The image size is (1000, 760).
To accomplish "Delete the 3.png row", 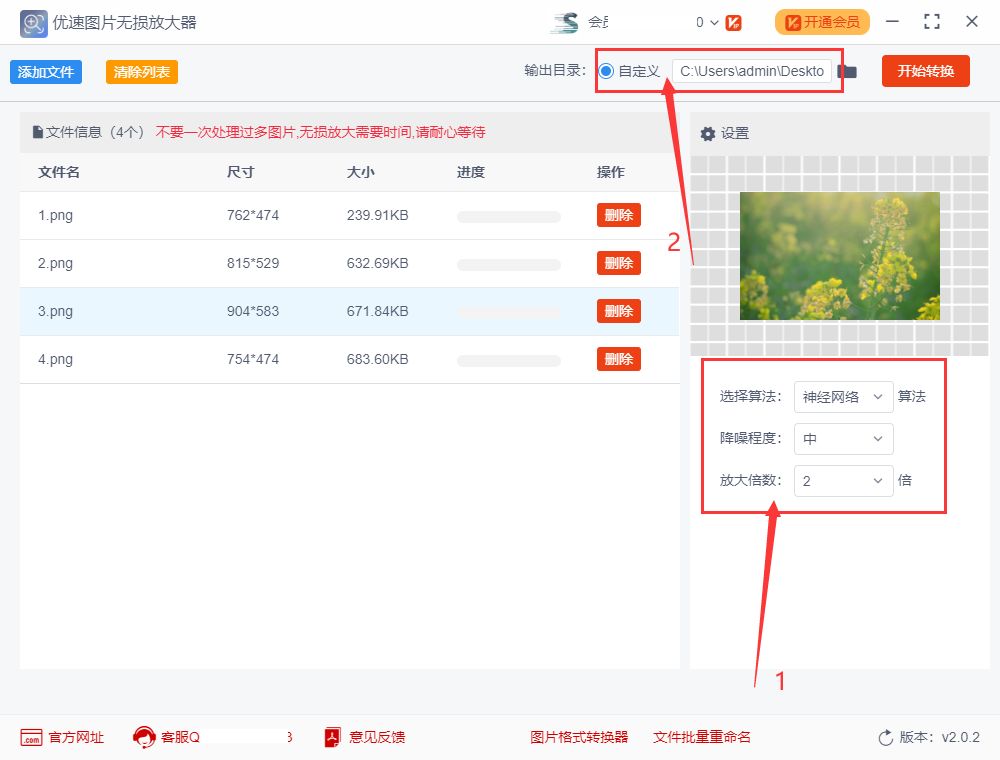I will click(x=619, y=311).
